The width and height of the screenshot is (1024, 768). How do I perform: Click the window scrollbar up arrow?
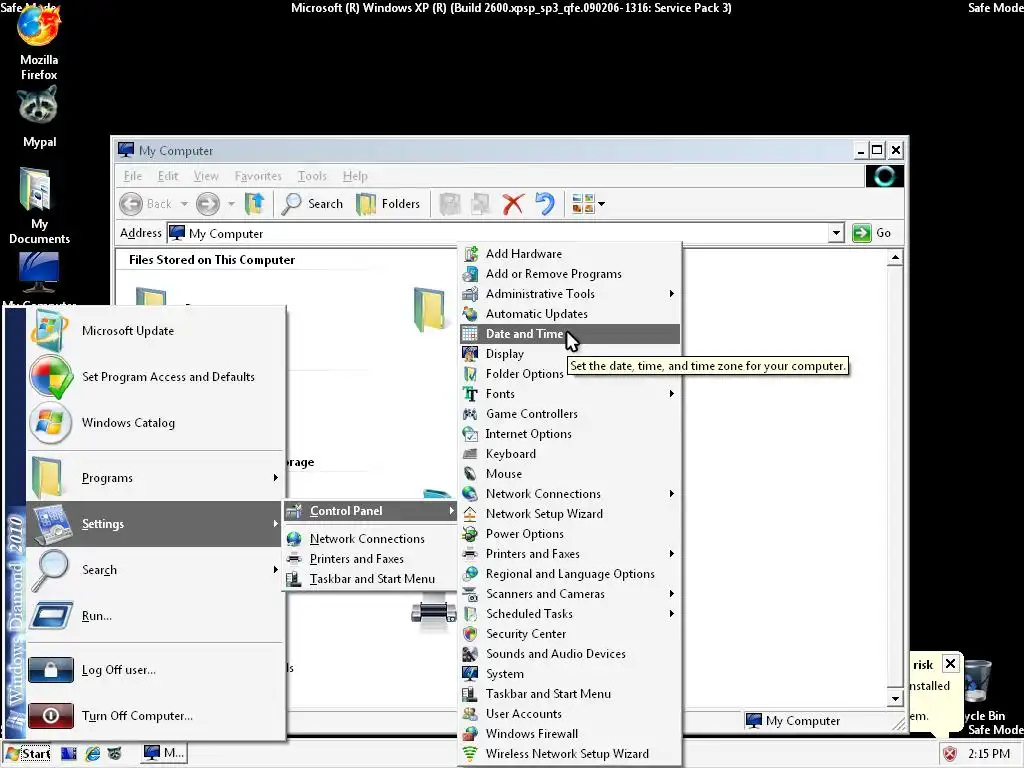895,258
